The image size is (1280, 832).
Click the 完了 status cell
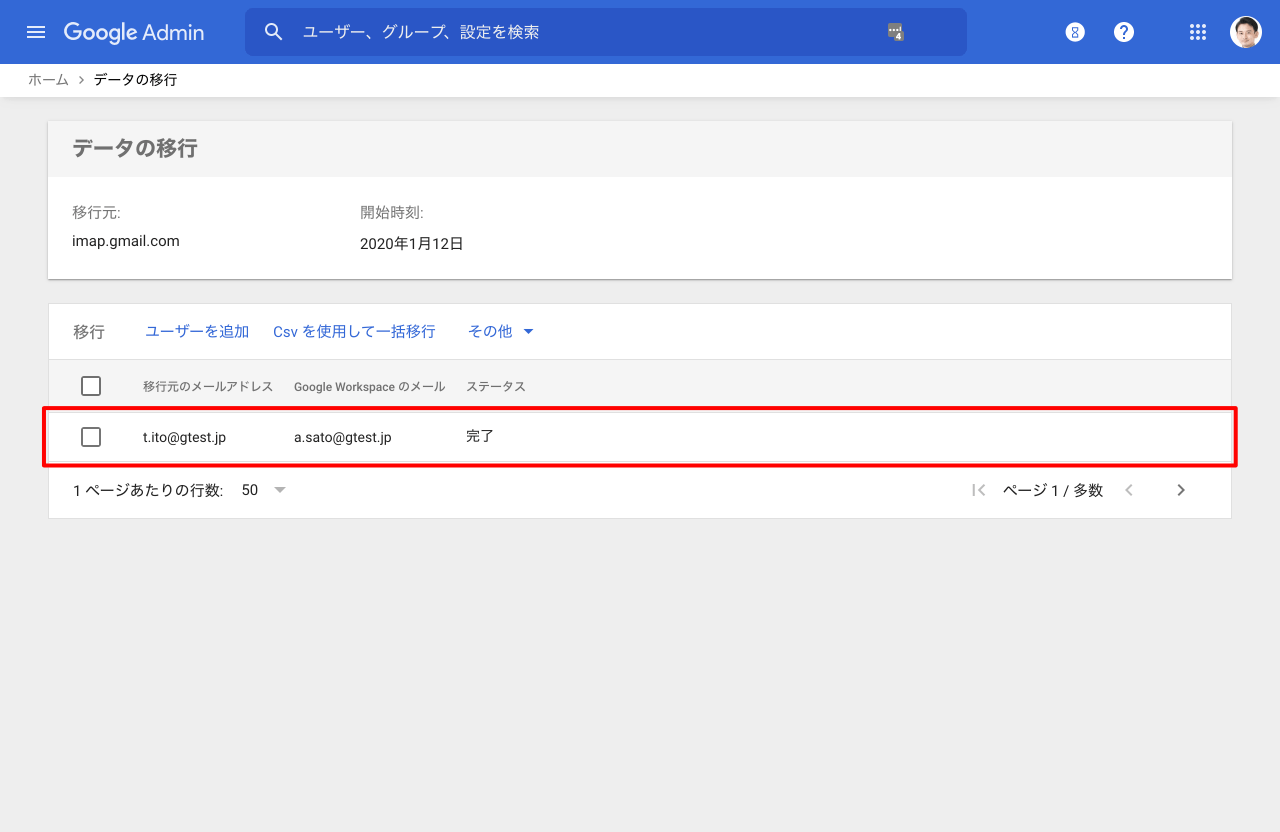tap(480, 437)
